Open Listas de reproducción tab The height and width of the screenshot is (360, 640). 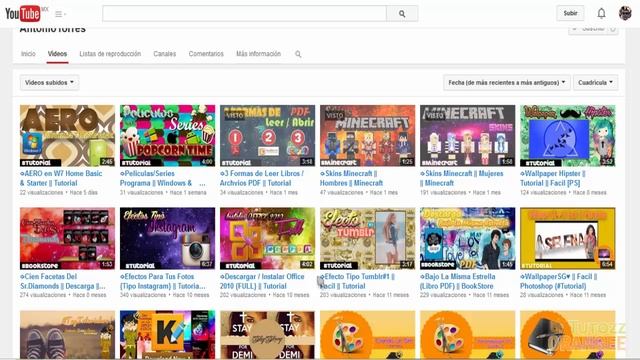tap(110, 54)
